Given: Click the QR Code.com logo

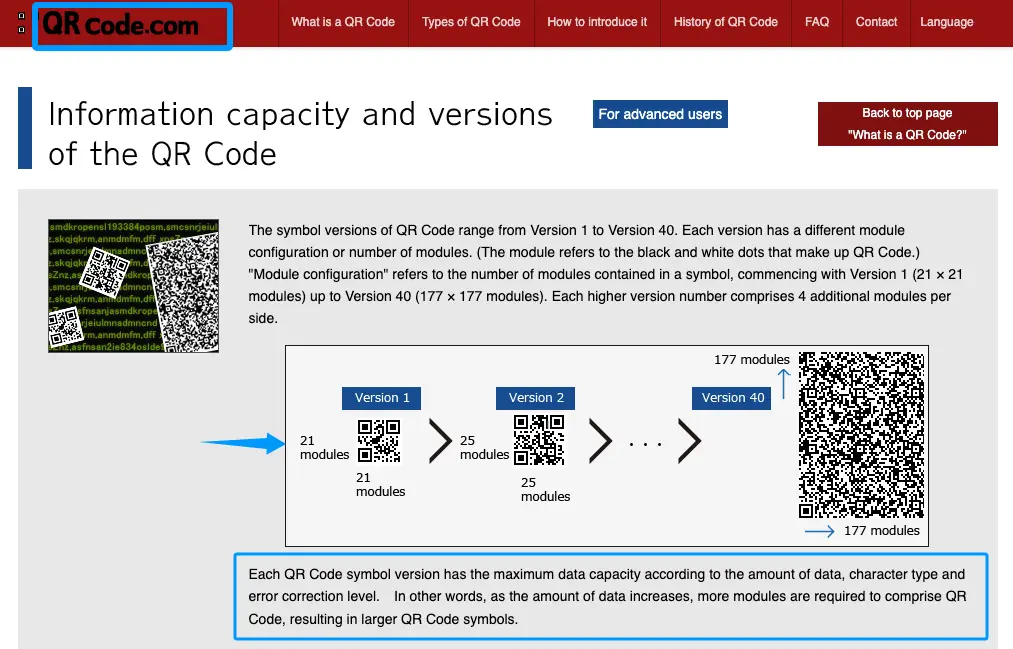Looking at the screenshot, I should pos(121,25).
